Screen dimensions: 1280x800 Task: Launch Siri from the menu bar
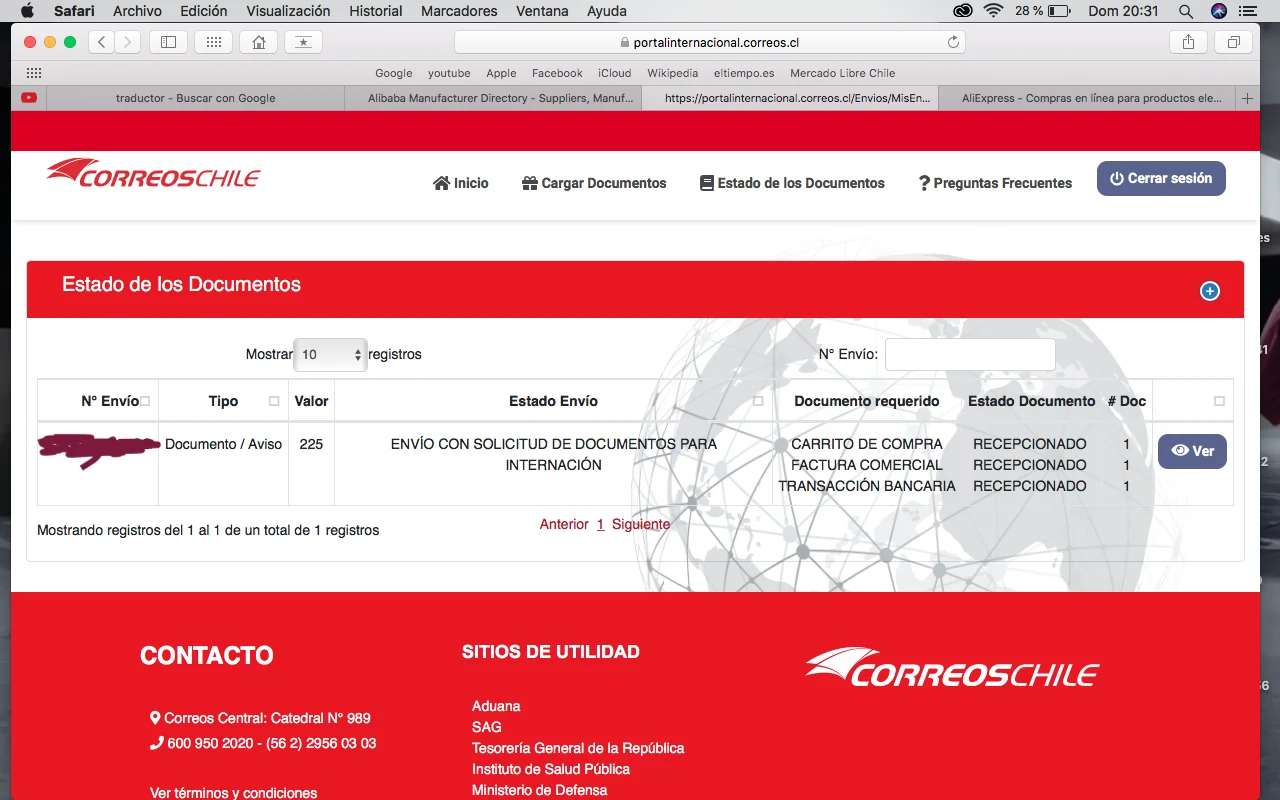[1218, 11]
